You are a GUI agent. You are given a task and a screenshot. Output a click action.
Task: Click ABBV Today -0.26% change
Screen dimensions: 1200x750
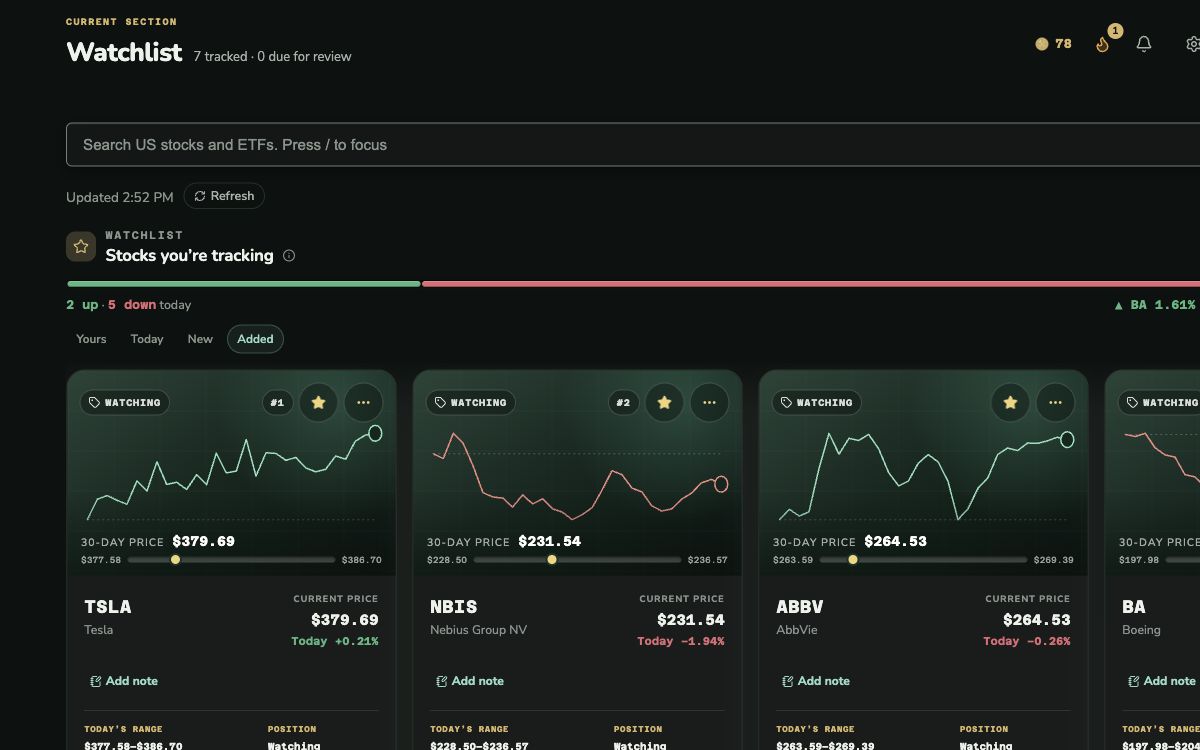[x=1027, y=641]
